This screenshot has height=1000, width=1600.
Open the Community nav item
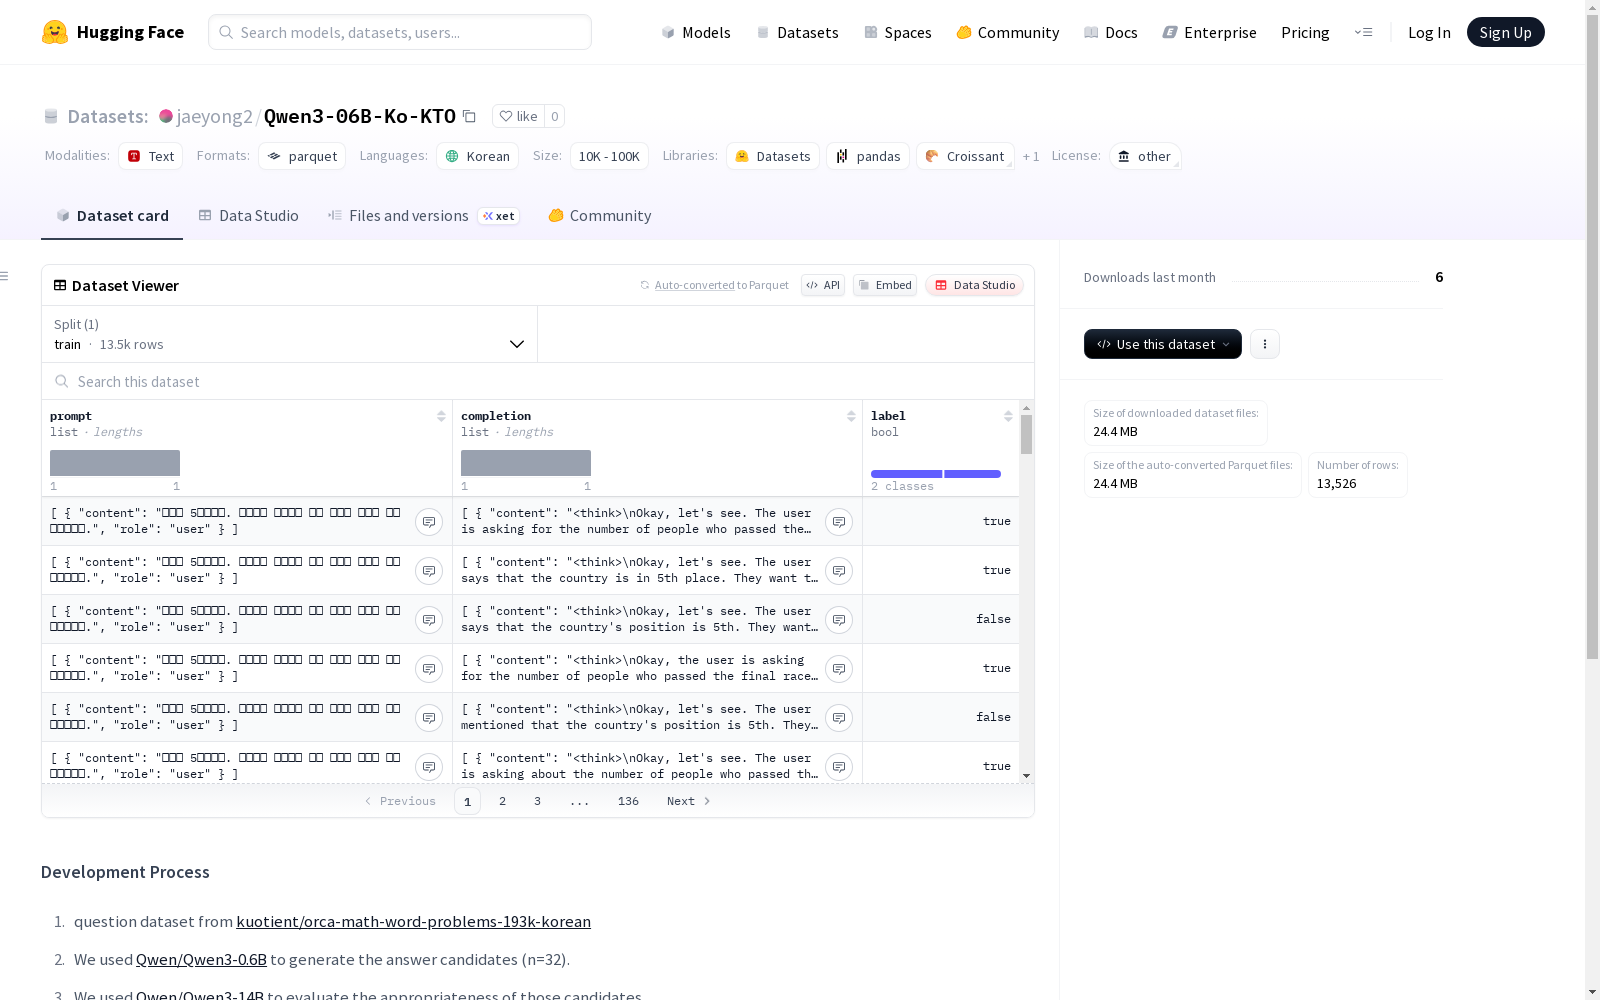[1007, 32]
